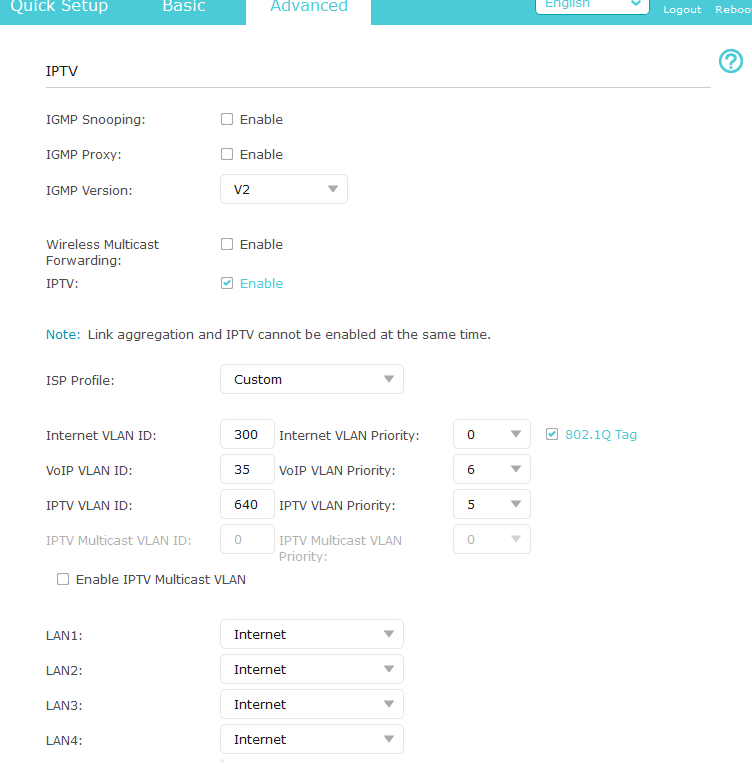Open the LAN1 mode dropdown
The image size is (752, 769).
click(312, 634)
